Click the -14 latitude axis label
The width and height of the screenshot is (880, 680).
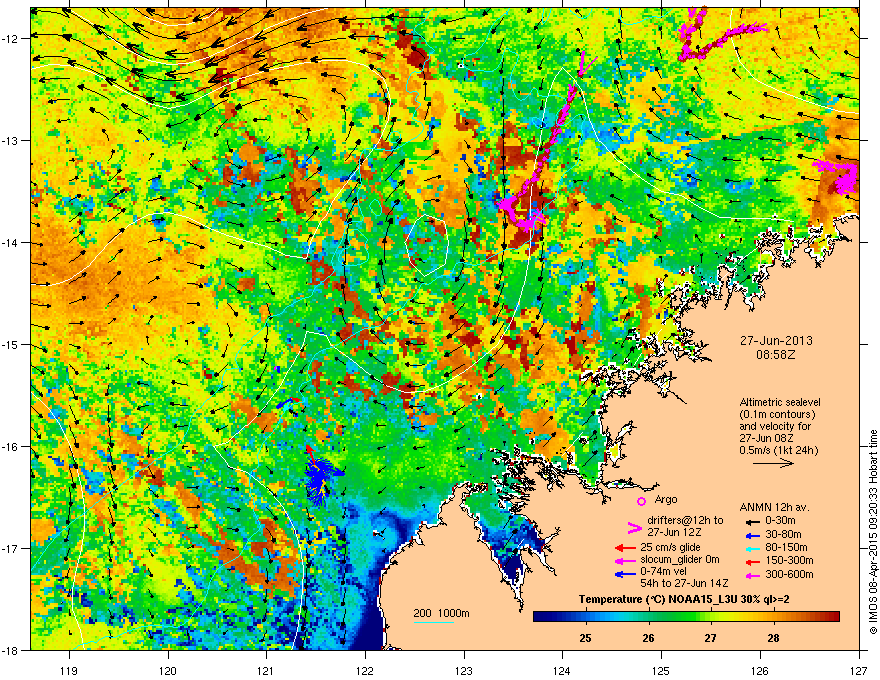click(x=11, y=243)
